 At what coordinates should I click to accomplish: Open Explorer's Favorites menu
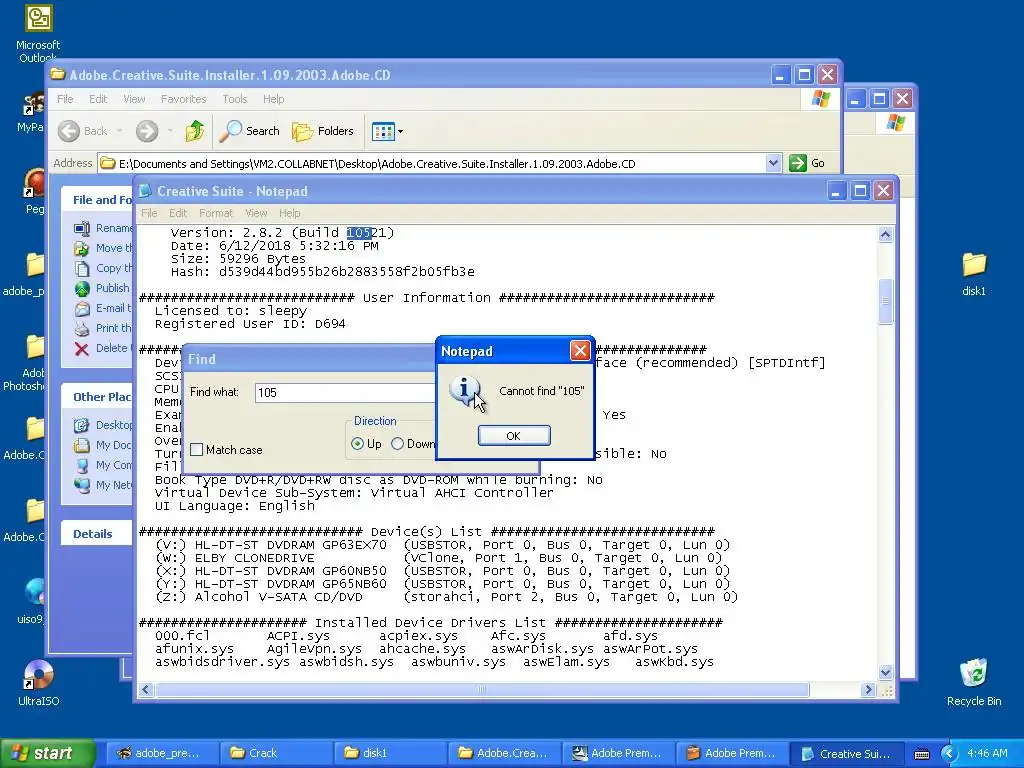(184, 99)
